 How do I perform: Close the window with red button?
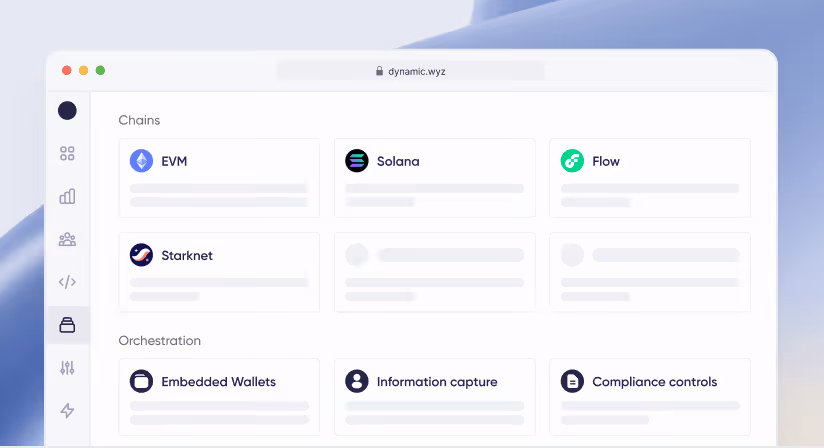[x=67, y=70]
